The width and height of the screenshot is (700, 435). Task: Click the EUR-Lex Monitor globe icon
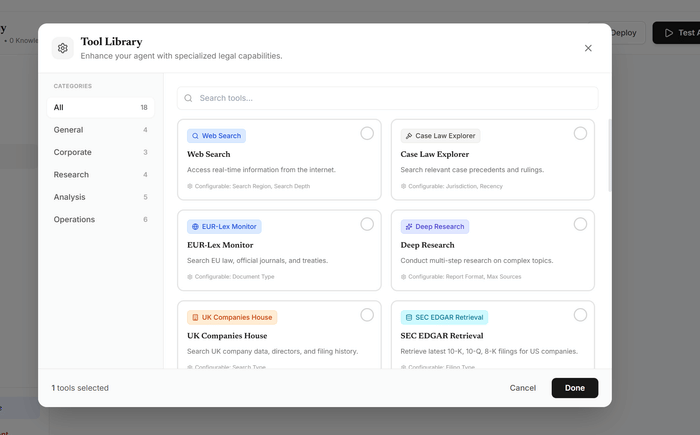[196, 226]
